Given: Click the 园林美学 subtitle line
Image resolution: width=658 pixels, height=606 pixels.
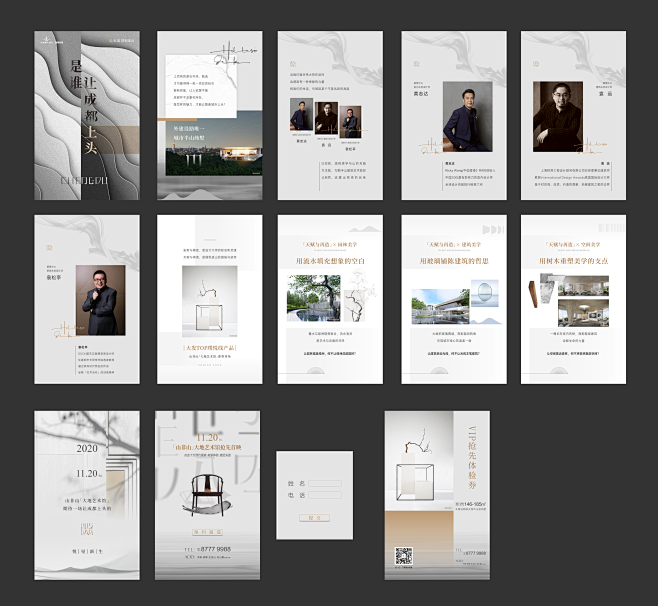Looking at the screenshot, I should point(330,244).
